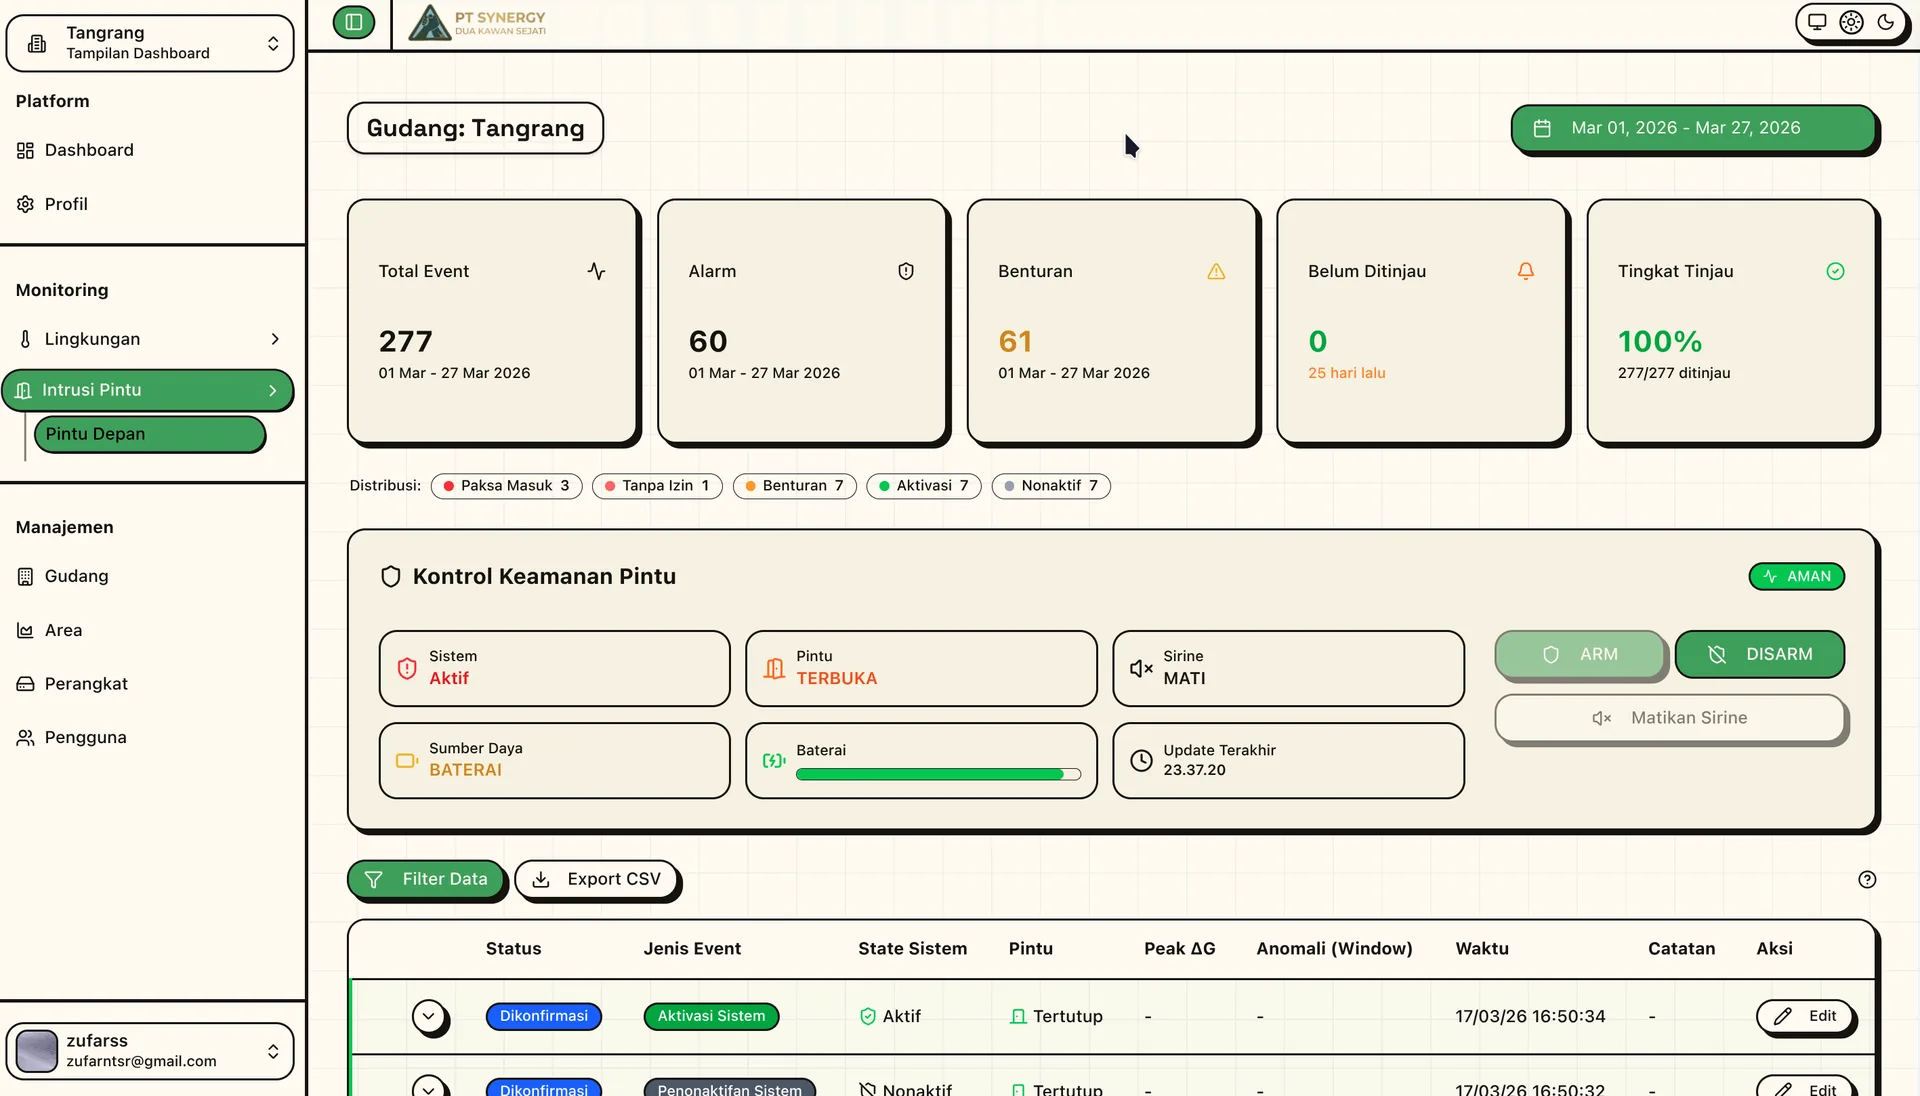
Task: Open the Filter Data panel
Action: pyautogui.click(x=426, y=880)
